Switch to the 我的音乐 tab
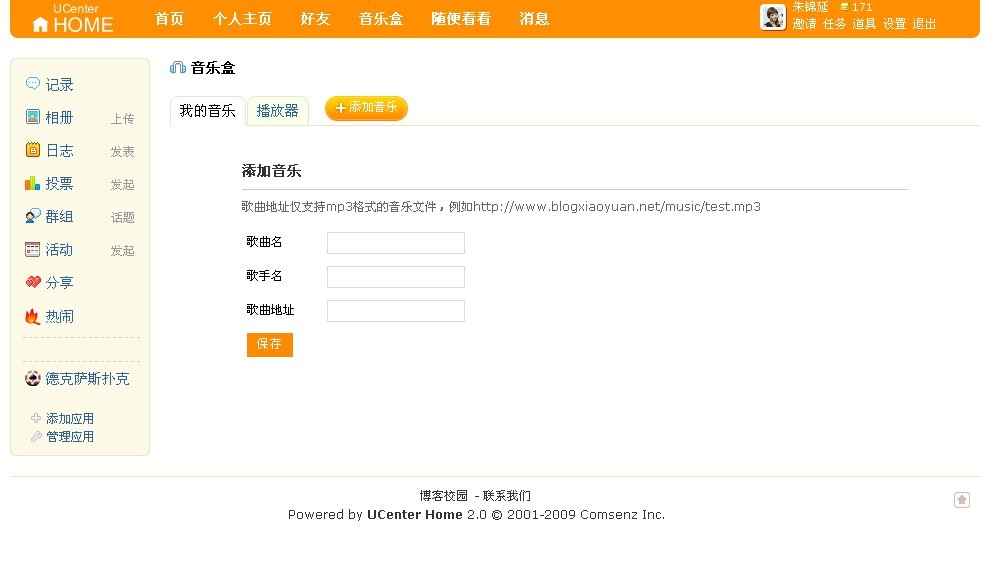 208,111
